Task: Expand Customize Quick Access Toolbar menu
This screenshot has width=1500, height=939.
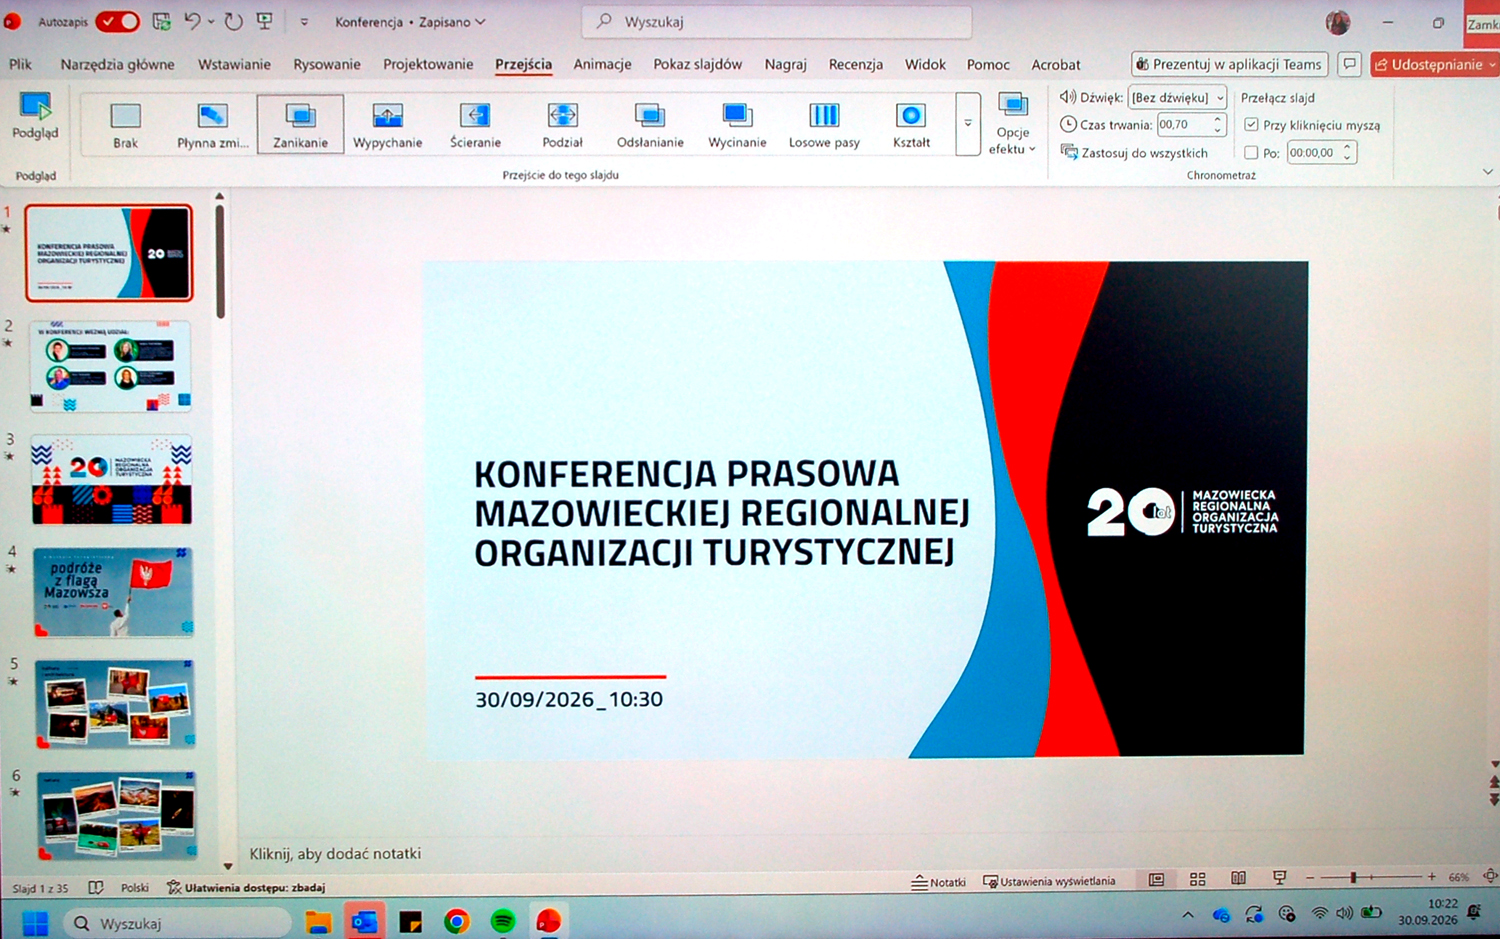Action: tap(304, 22)
